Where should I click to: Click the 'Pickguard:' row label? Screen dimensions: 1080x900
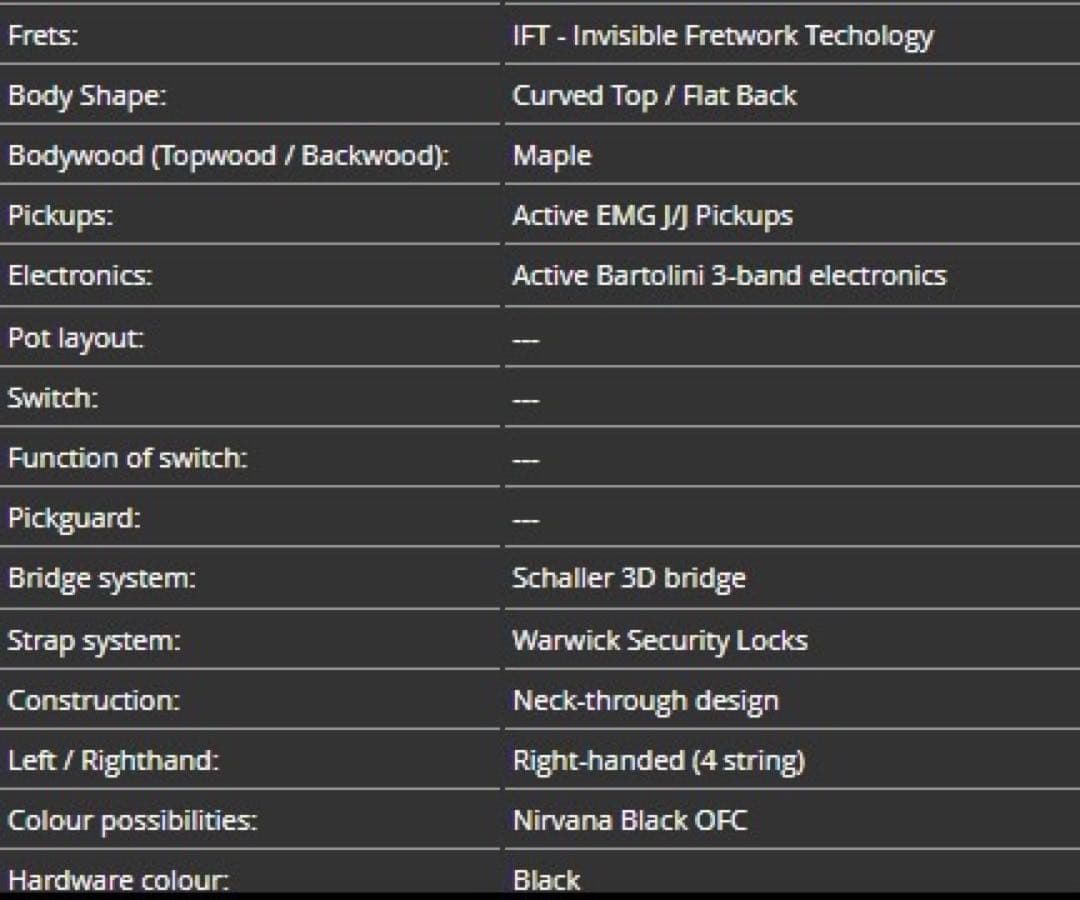coord(74,518)
